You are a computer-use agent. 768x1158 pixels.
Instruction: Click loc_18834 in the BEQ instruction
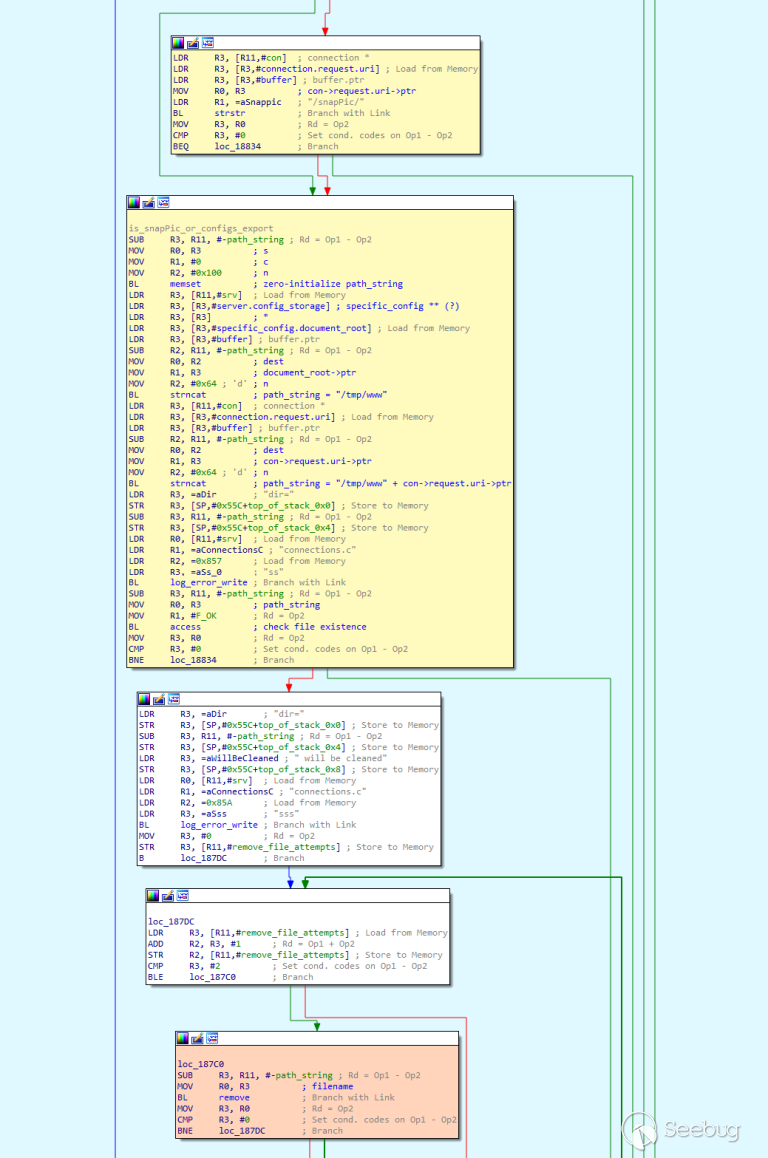[237, 146]
